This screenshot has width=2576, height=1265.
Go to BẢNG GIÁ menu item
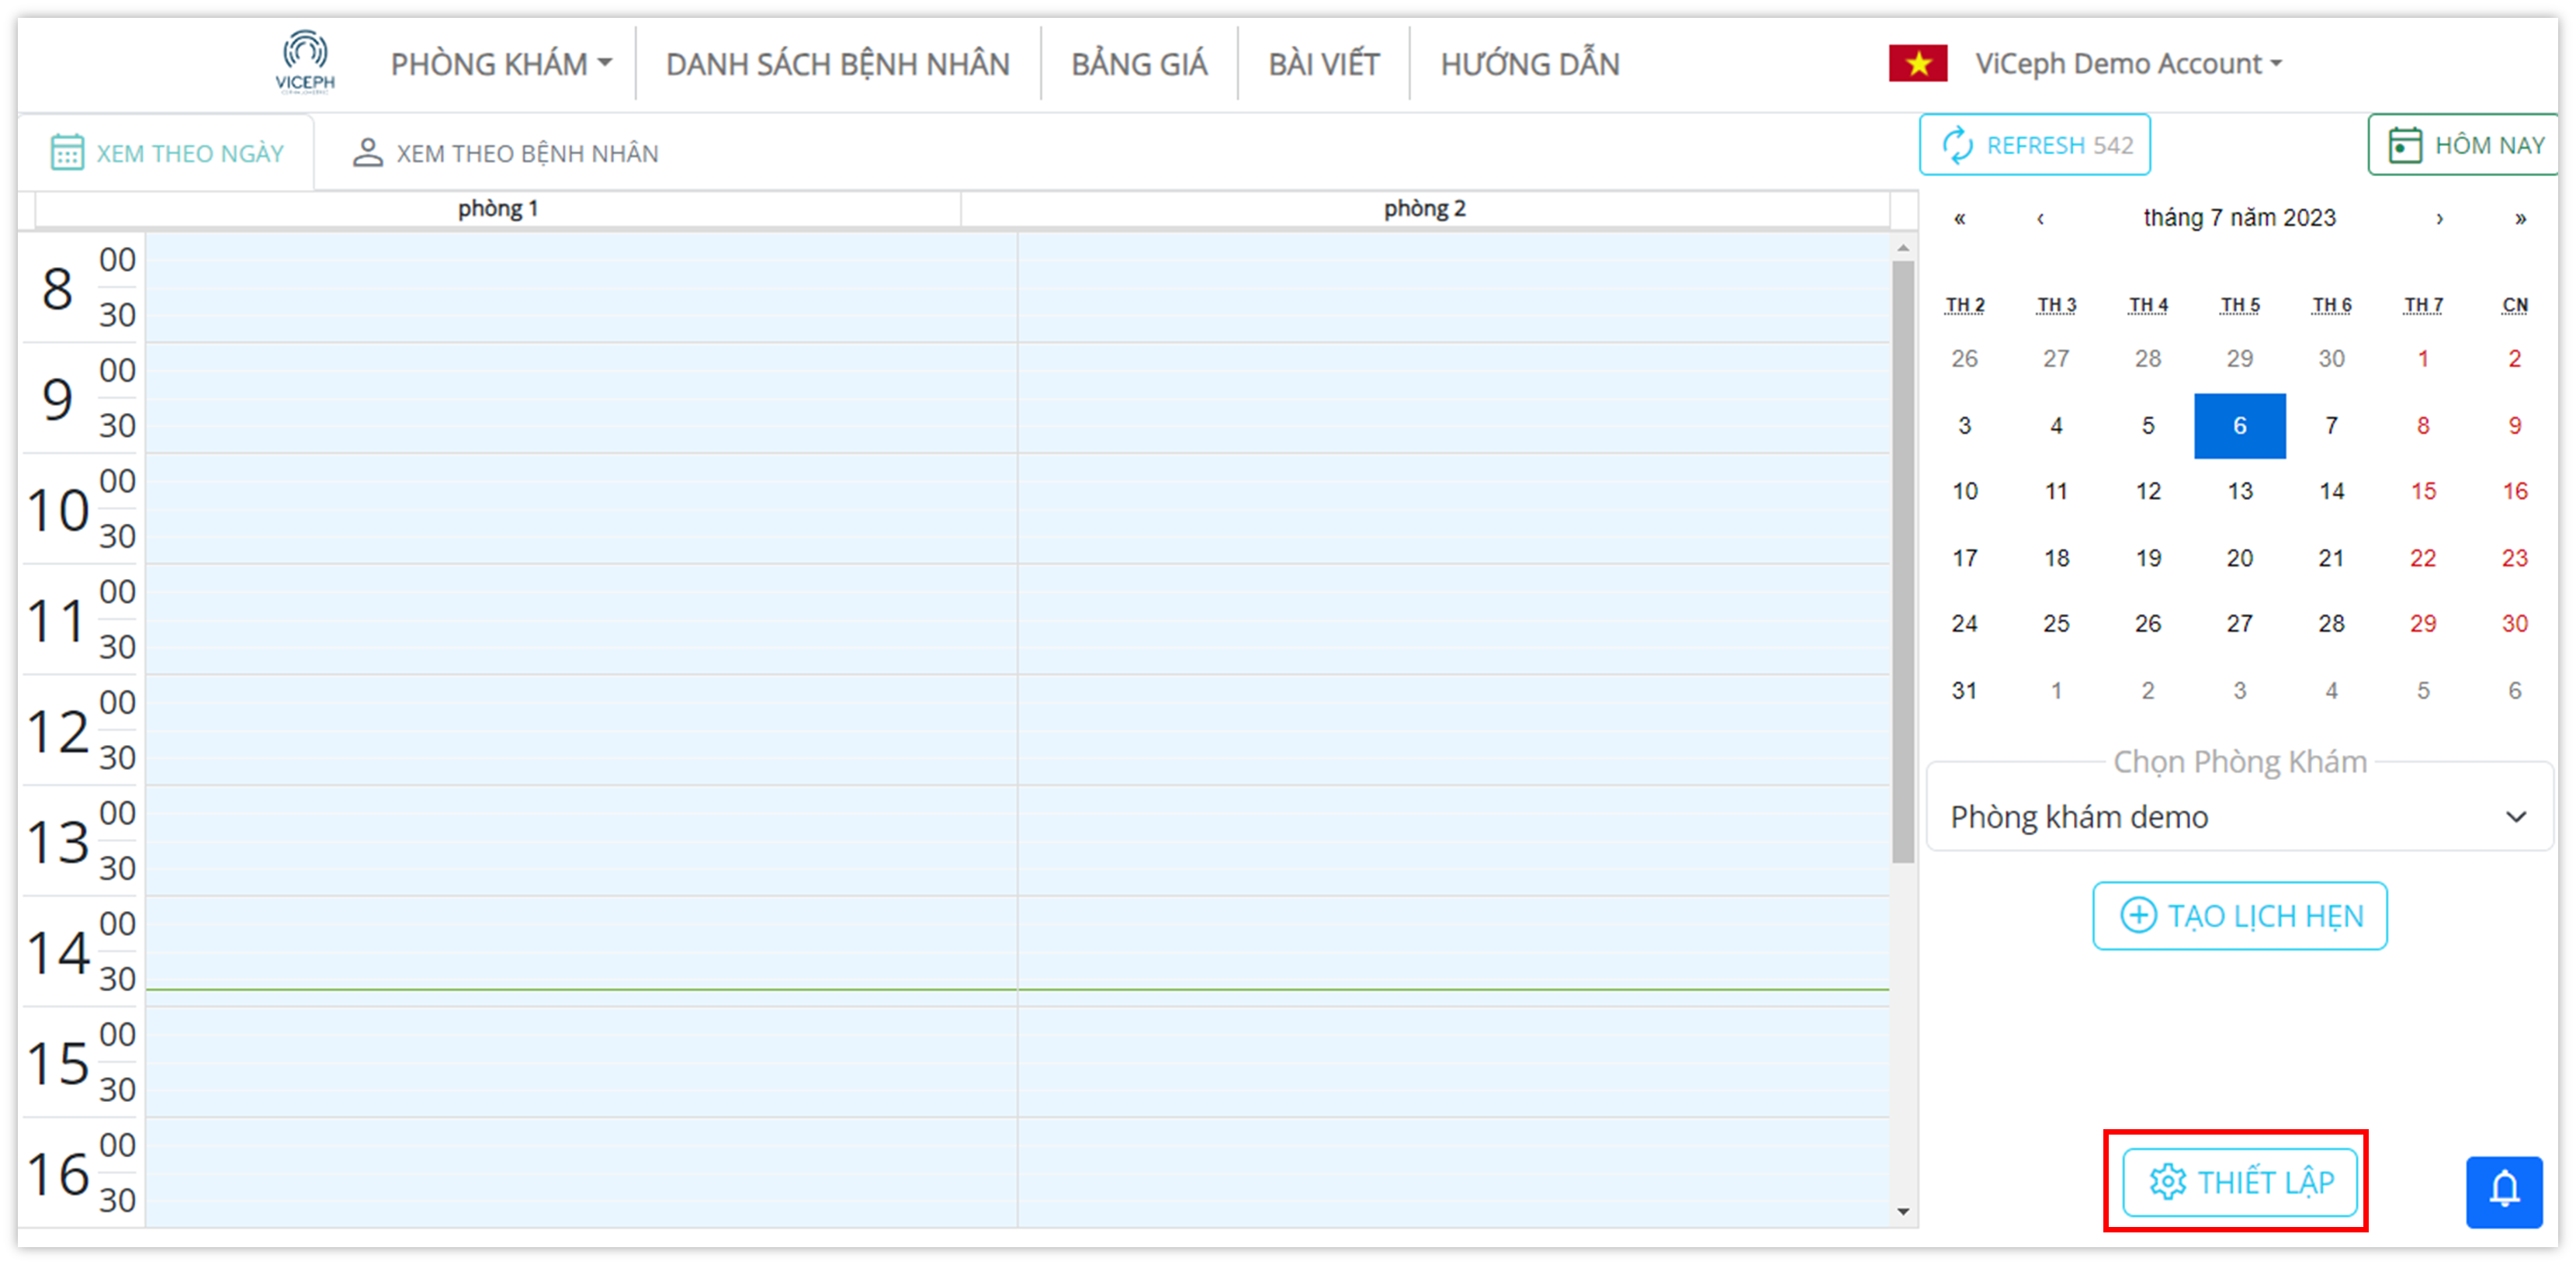(x=1139, y=64)
